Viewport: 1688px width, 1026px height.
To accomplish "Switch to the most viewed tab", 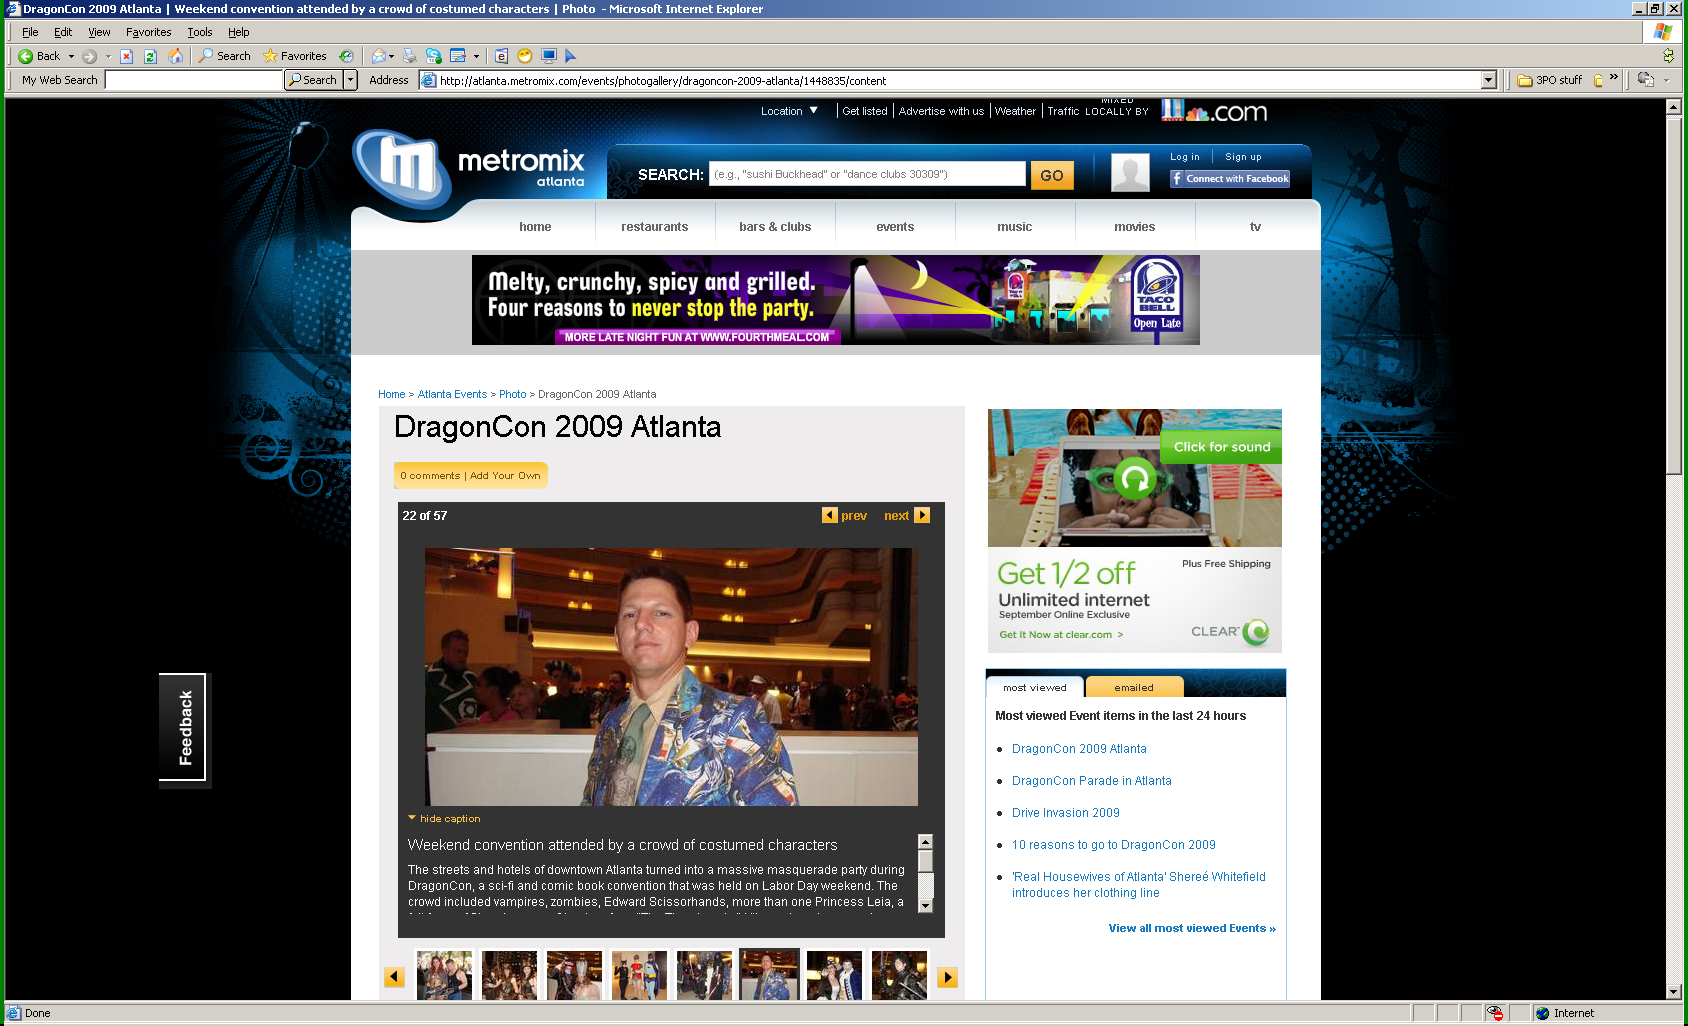I will (1035, 687).
